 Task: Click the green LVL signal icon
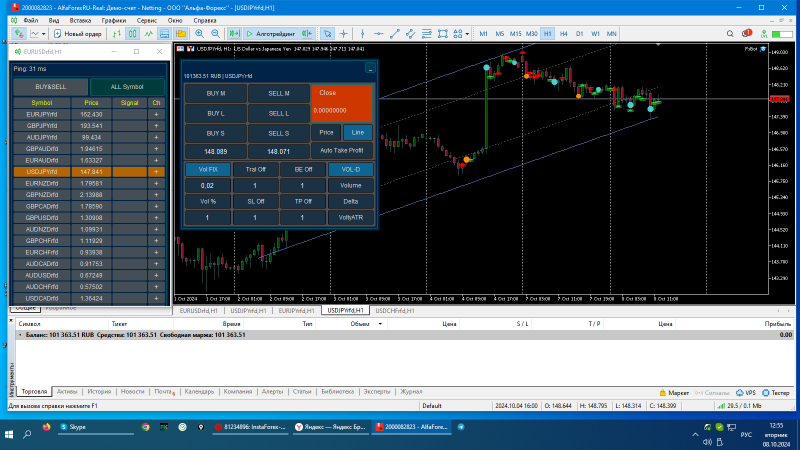764,34
